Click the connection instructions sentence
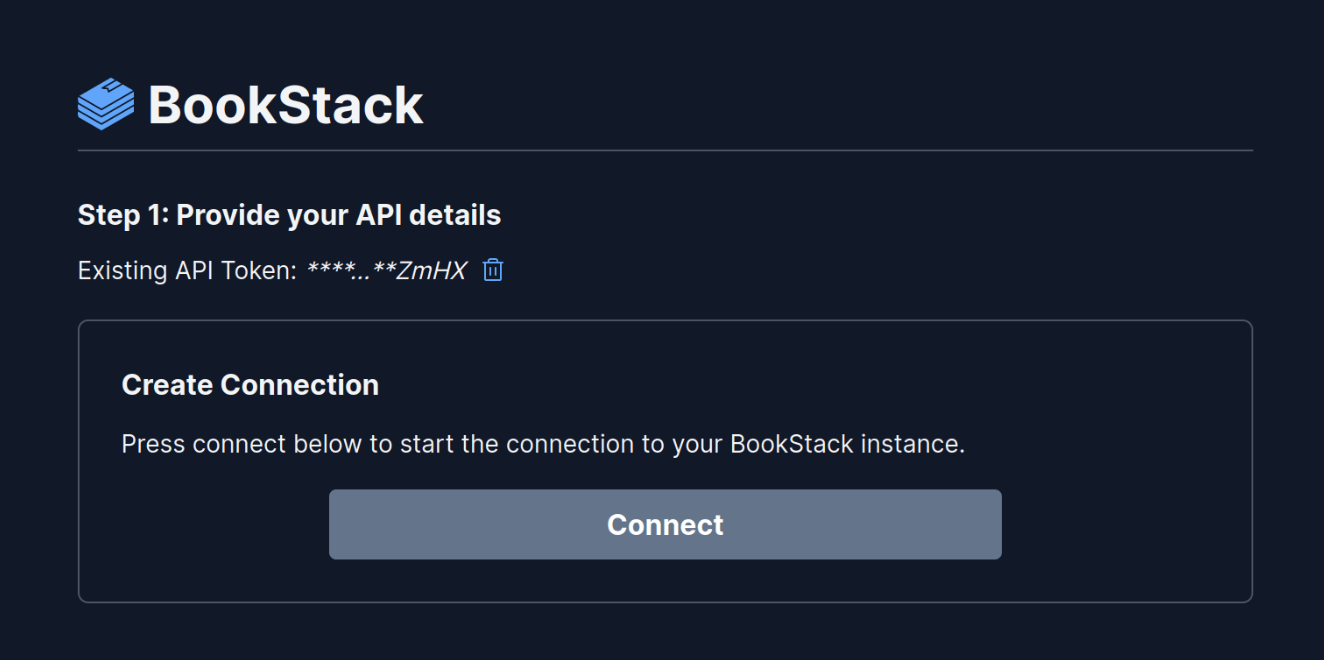The image size is (1324, 660). pyautogui.click(x=543, y=443)
